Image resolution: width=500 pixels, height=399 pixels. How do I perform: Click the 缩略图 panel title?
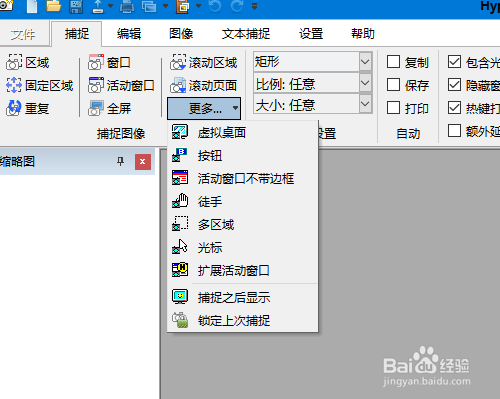coord(17,162)
